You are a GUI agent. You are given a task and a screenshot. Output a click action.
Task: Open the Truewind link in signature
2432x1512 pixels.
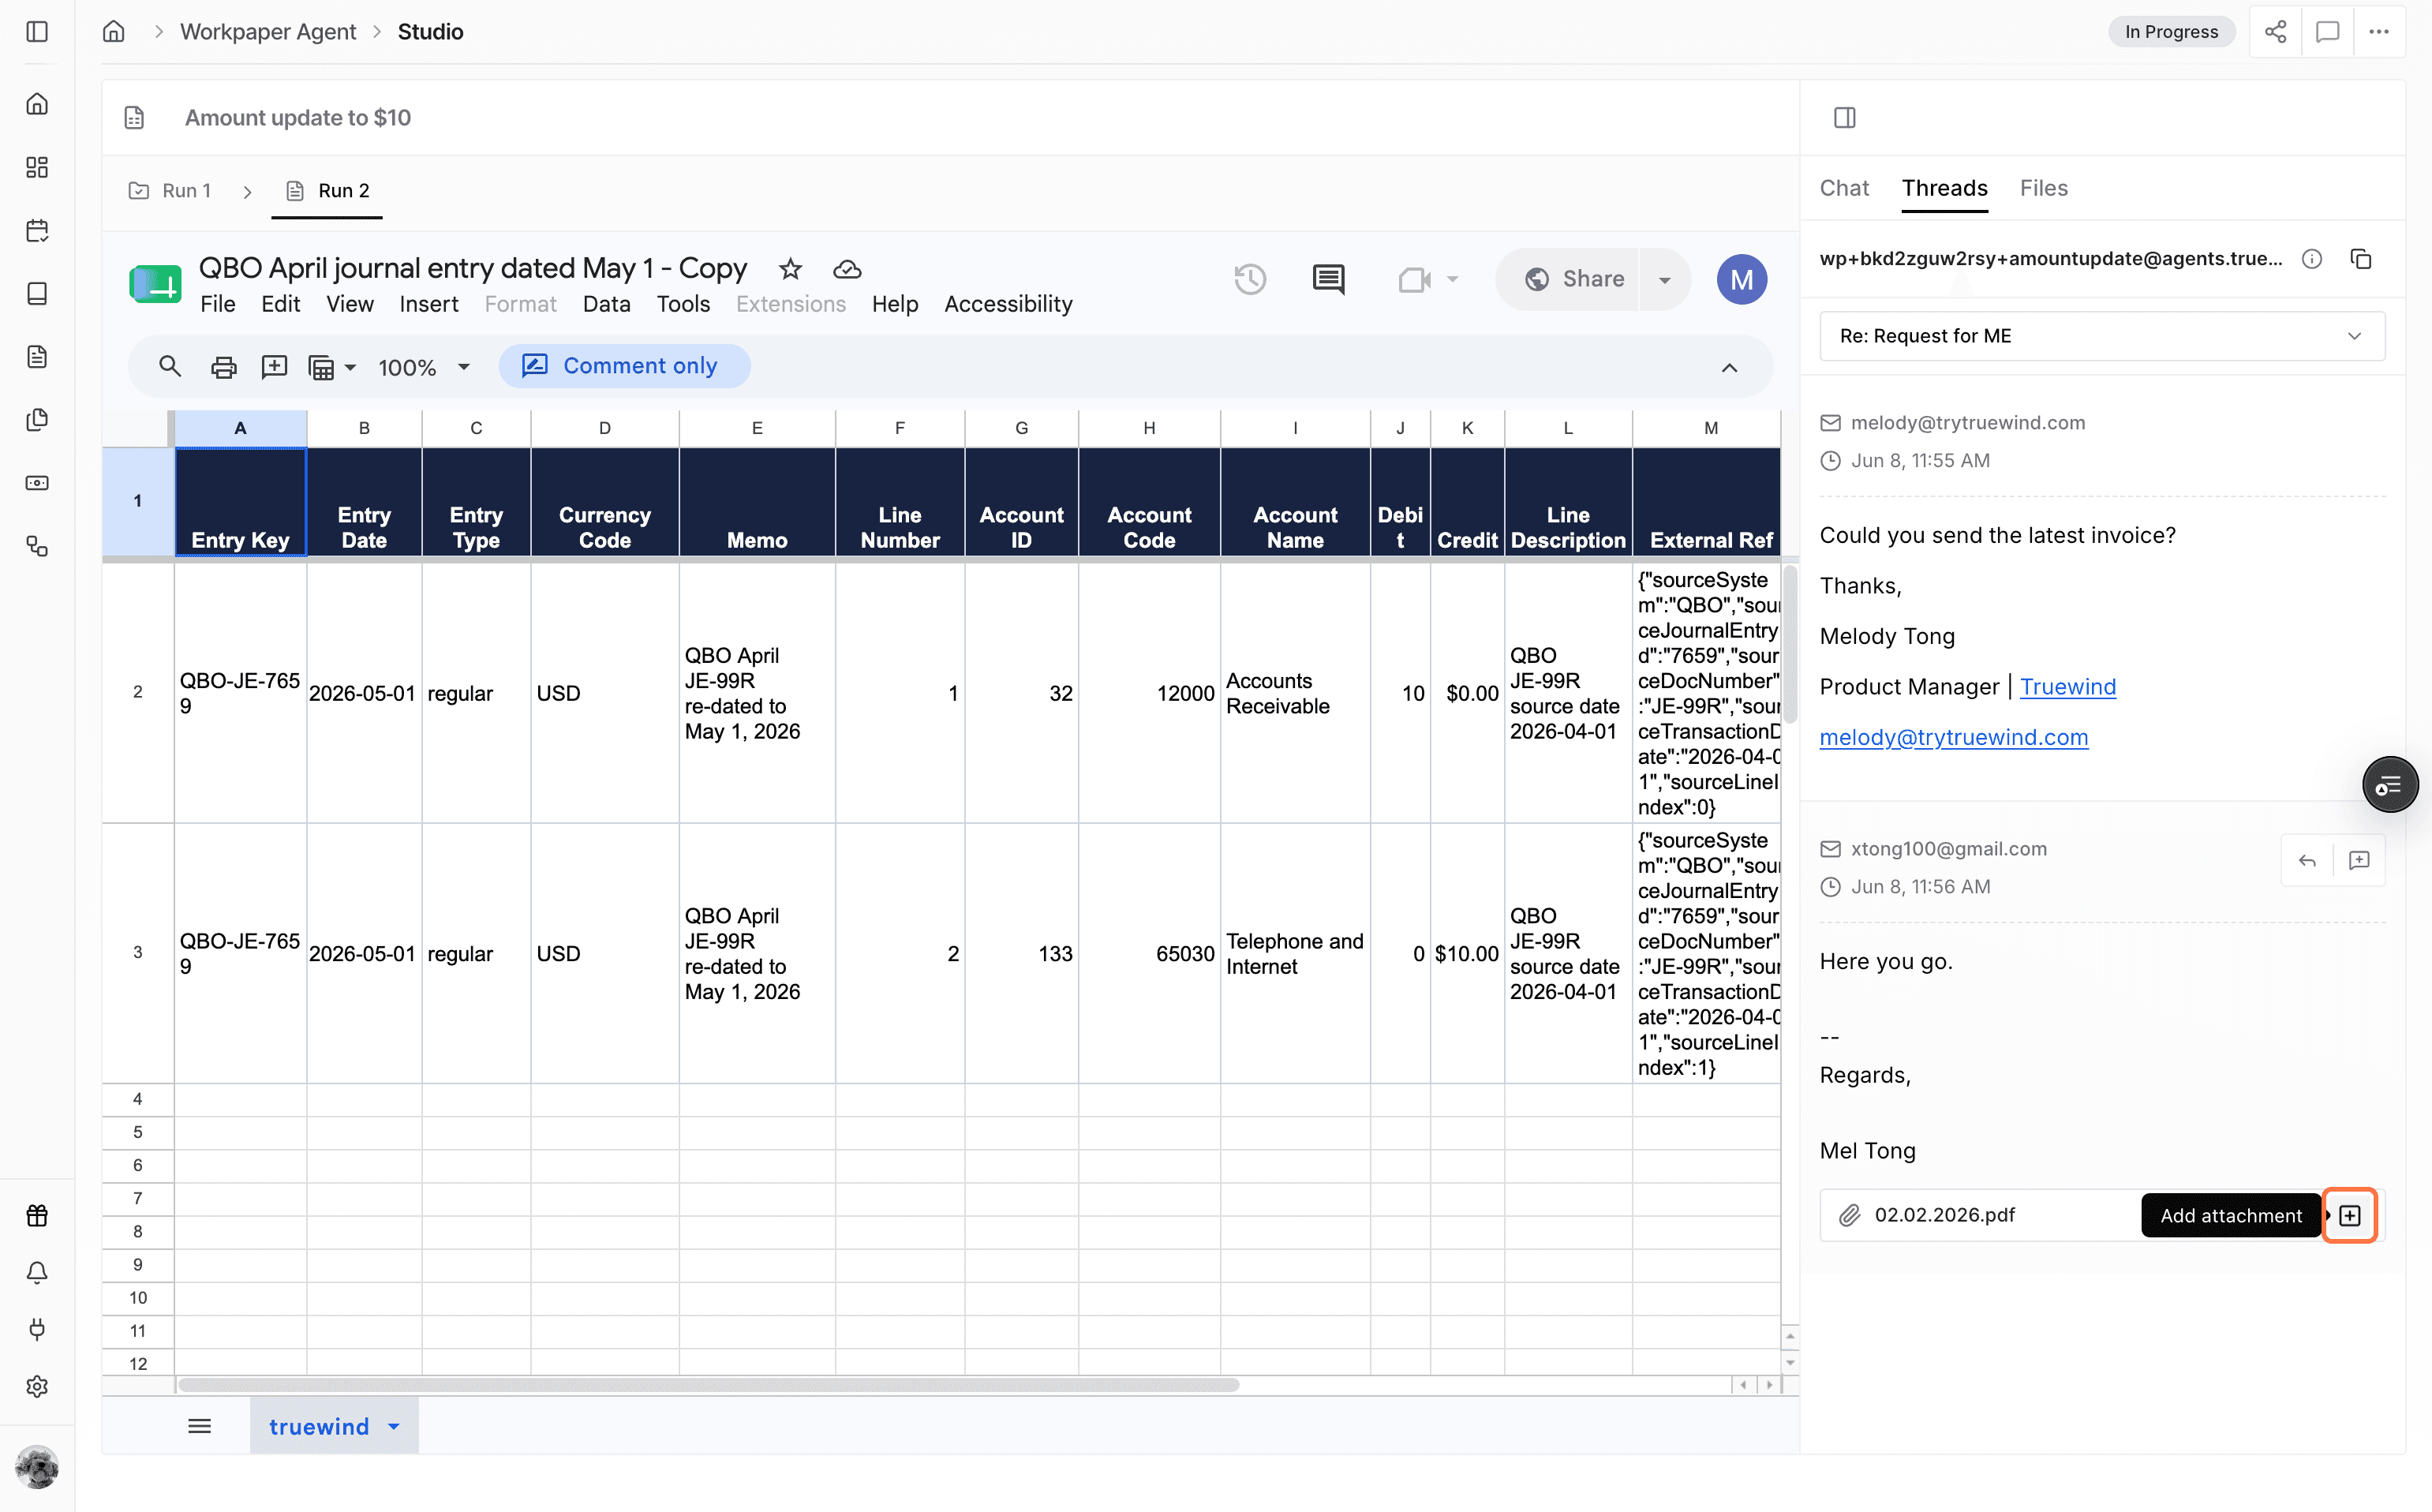click(x=2067, y=686)
